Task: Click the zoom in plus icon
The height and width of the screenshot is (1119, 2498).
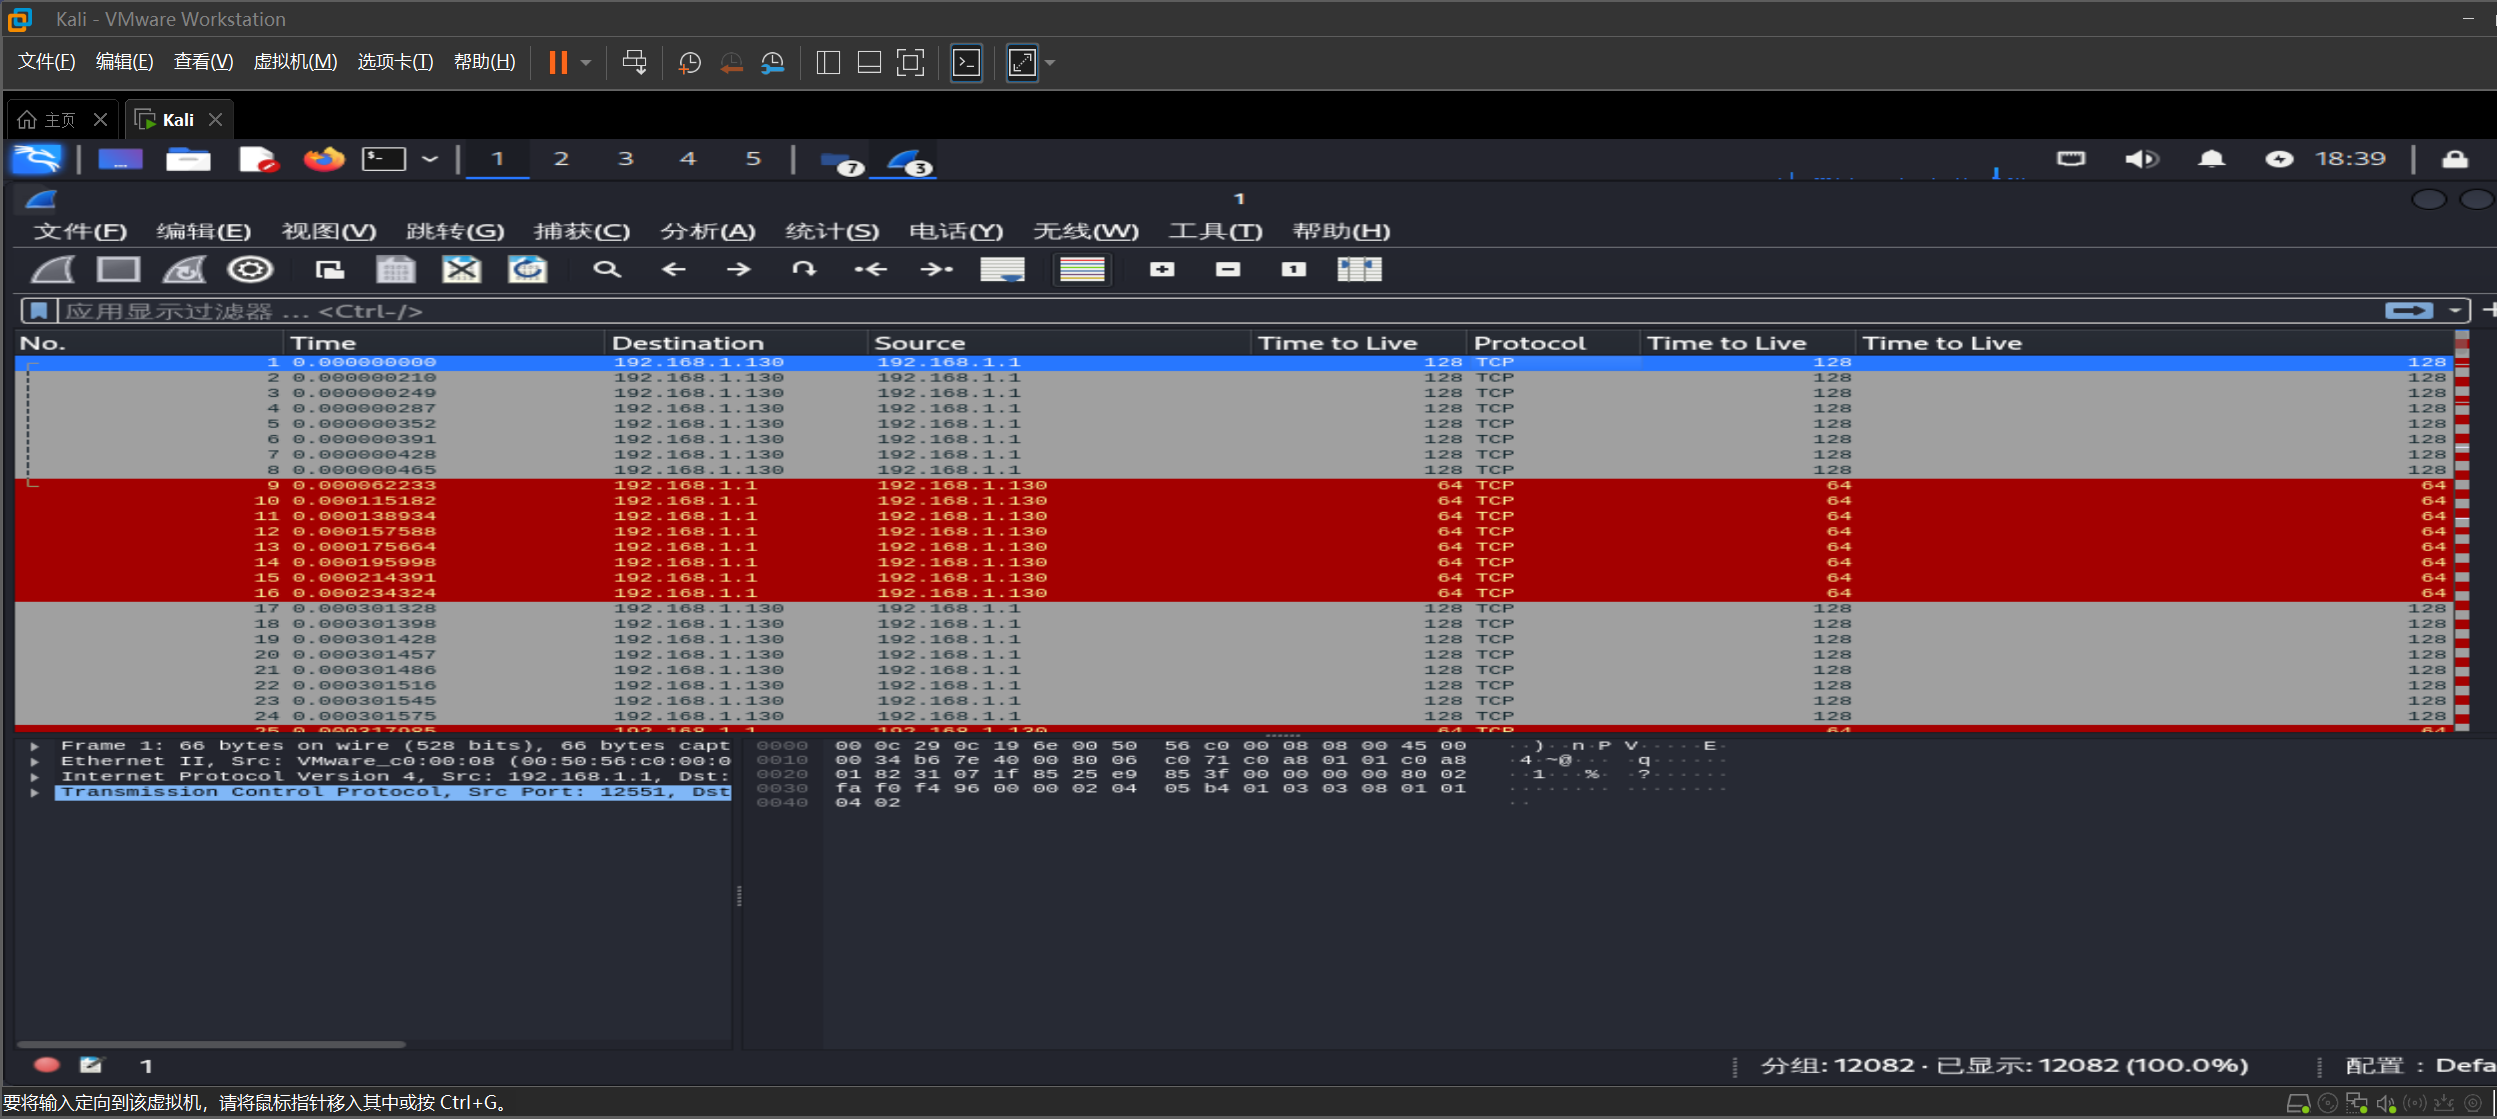Action: click(x=1162, y=270)
